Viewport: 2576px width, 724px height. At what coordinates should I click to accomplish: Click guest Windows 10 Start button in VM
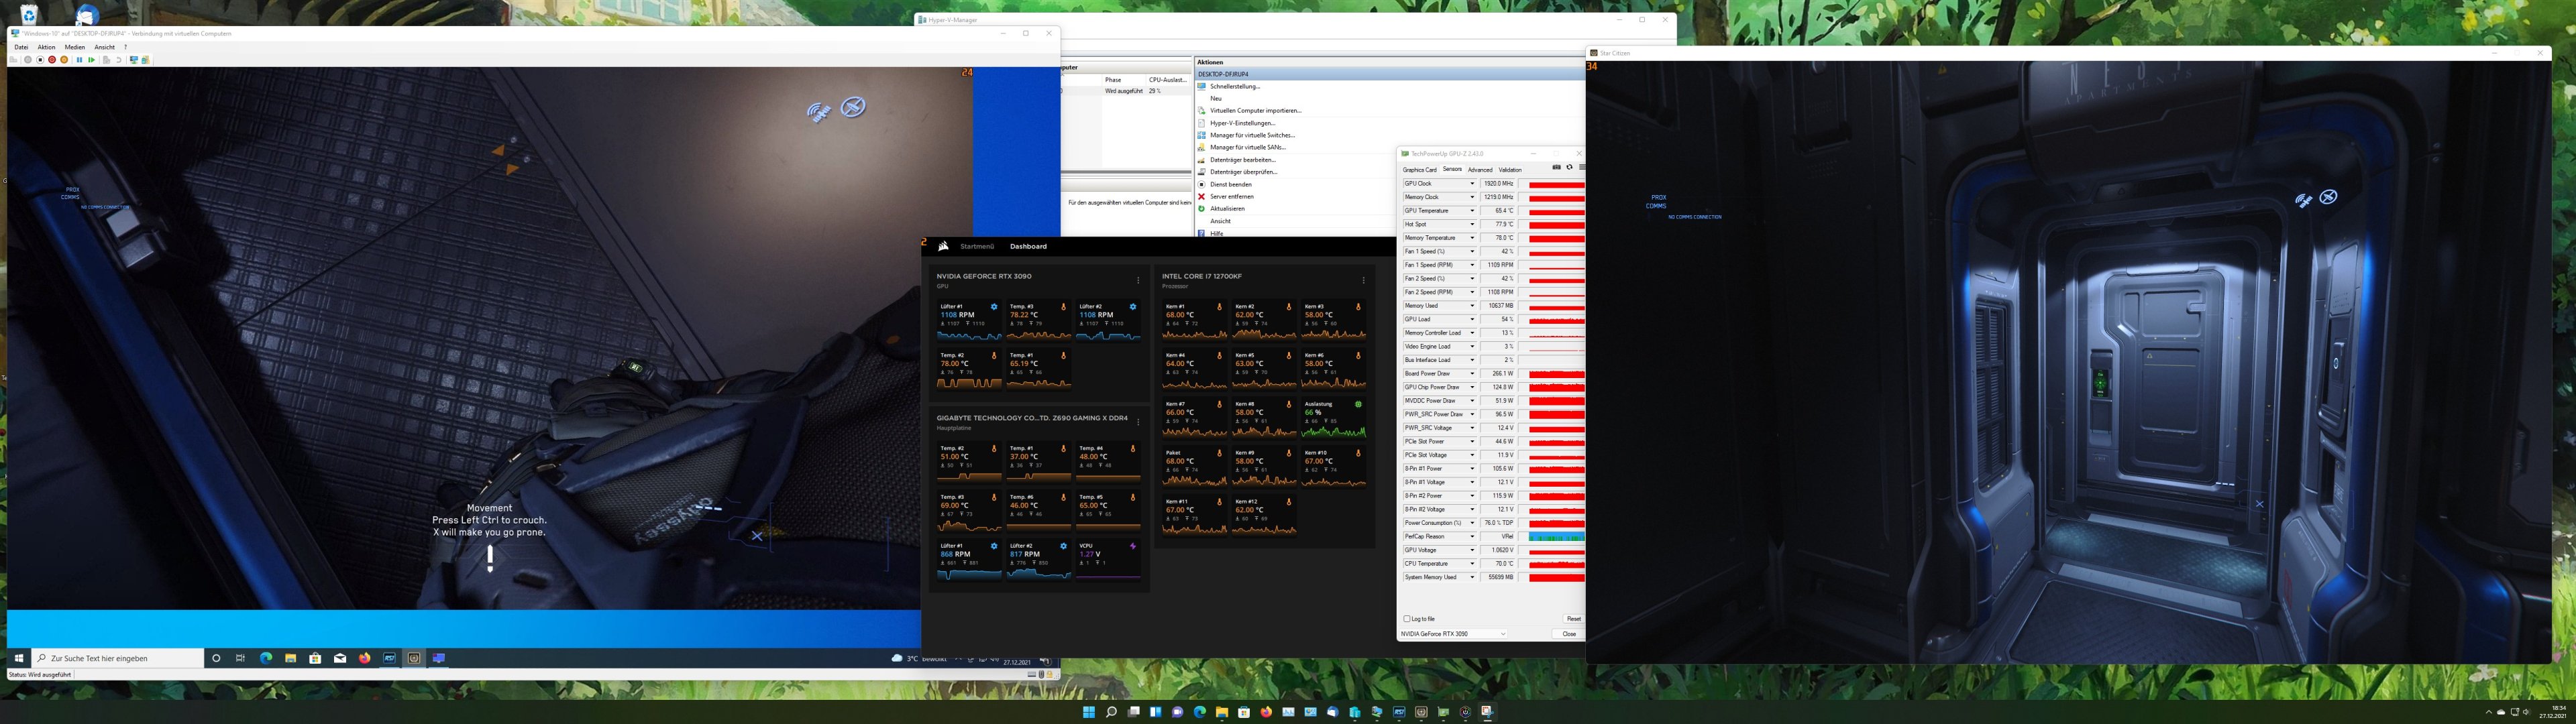tap(18, 658)
